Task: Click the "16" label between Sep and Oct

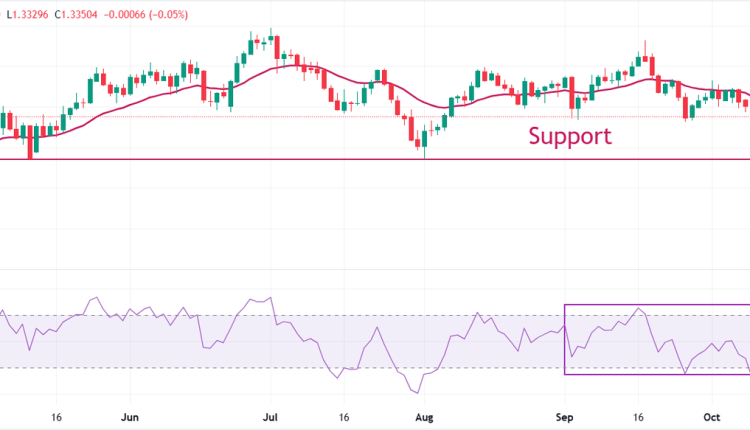Action: point(638,415)
